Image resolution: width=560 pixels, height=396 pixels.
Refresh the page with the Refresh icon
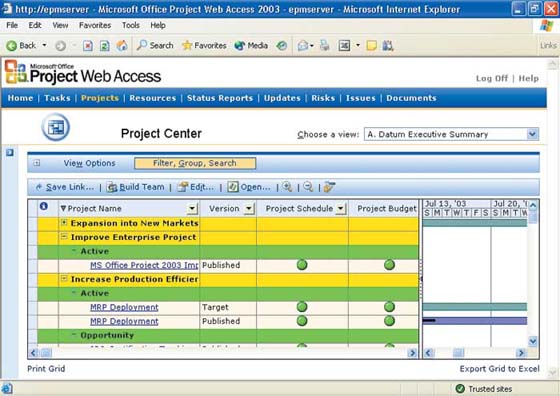[105, 46]
